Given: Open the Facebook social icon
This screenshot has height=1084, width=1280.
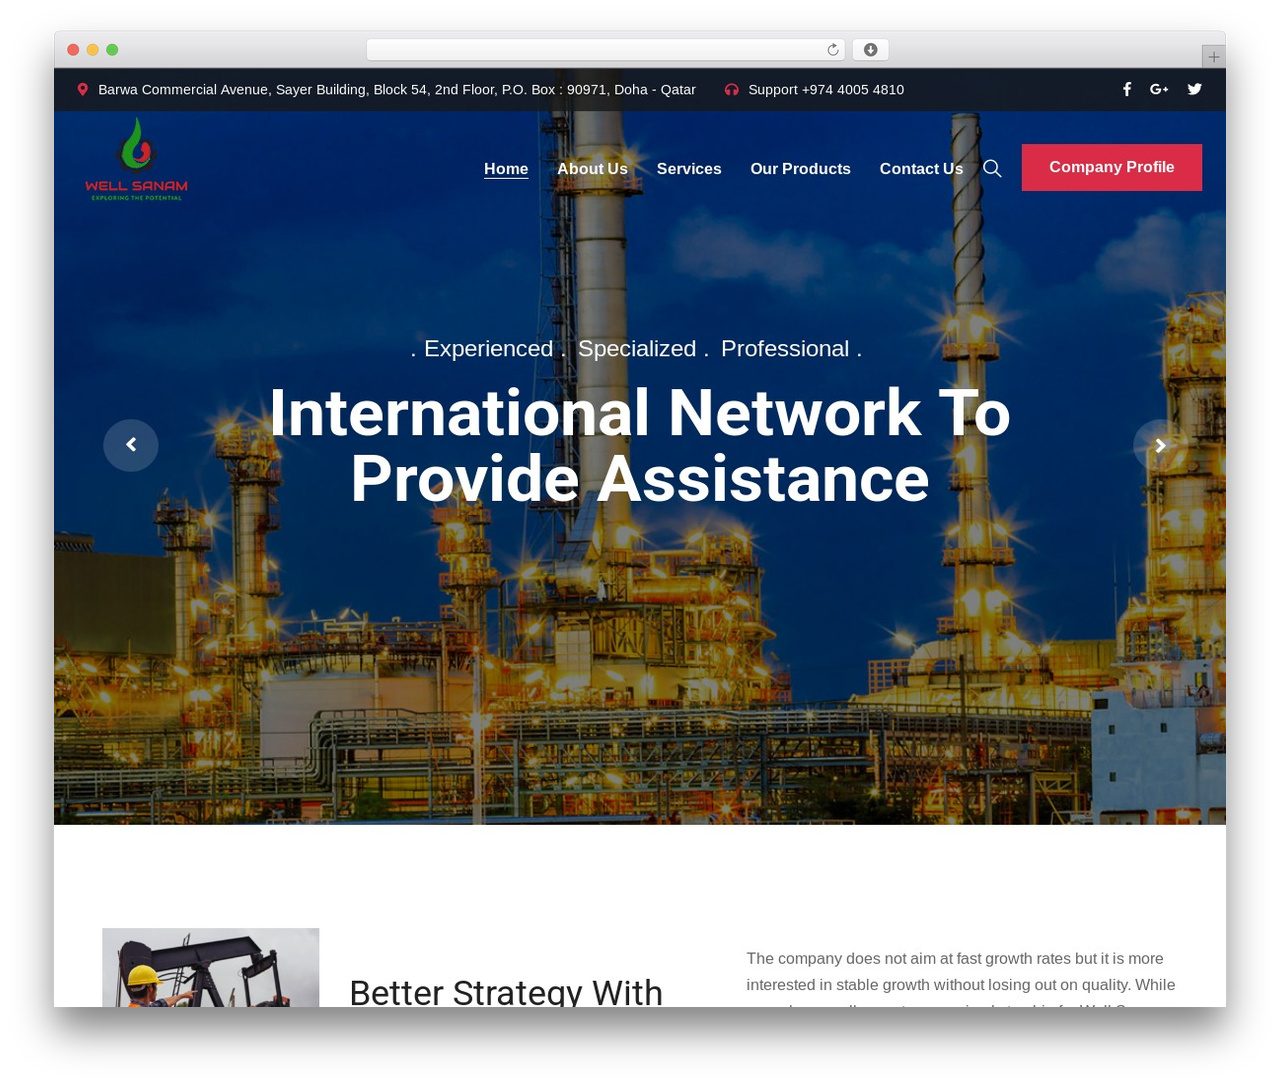Looking at the screenshot, I should point(1127,89).
